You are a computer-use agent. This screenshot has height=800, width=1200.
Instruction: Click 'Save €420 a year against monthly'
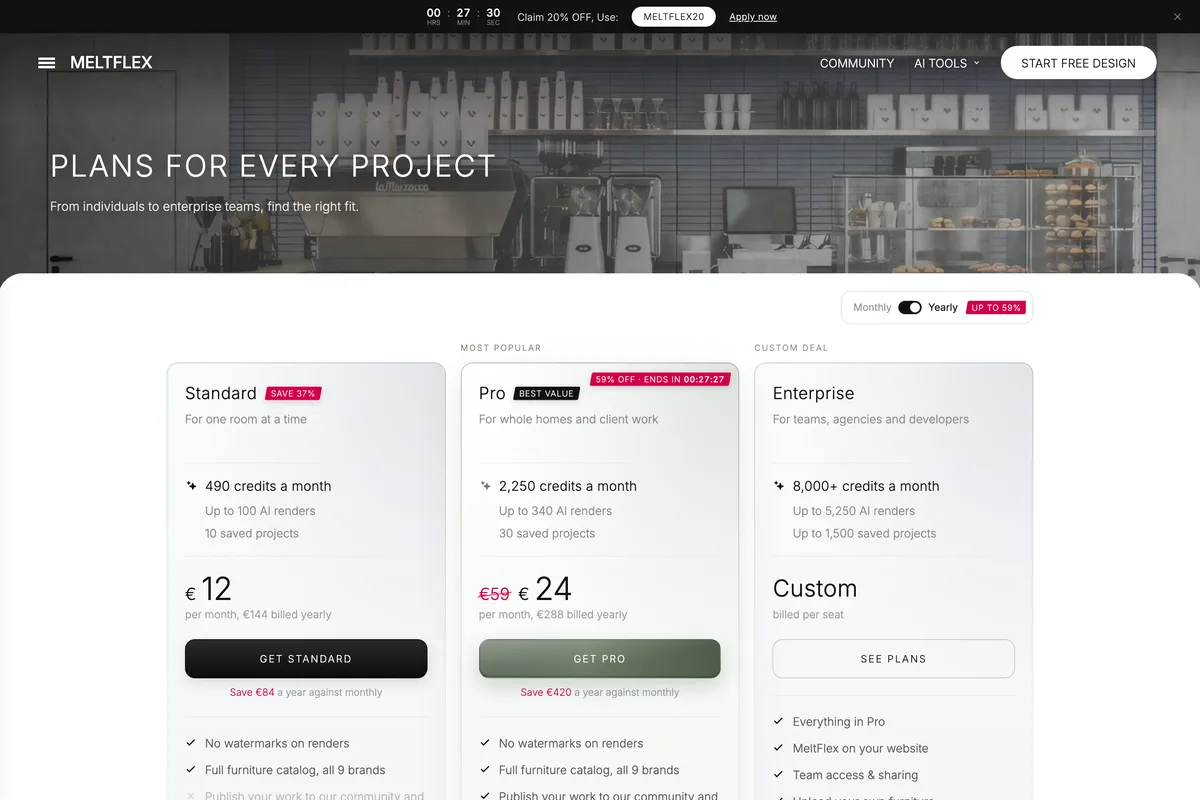(x=600, y=692)
